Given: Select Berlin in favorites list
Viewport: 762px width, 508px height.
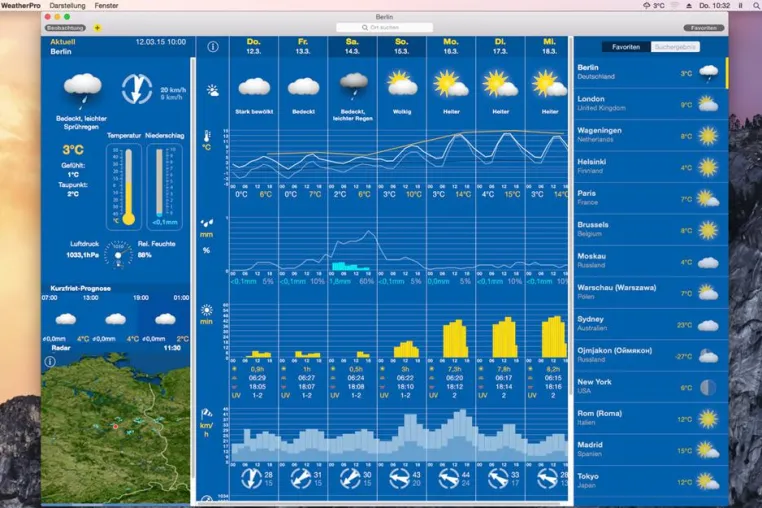Looking at the screenshot, I should 651,72.
